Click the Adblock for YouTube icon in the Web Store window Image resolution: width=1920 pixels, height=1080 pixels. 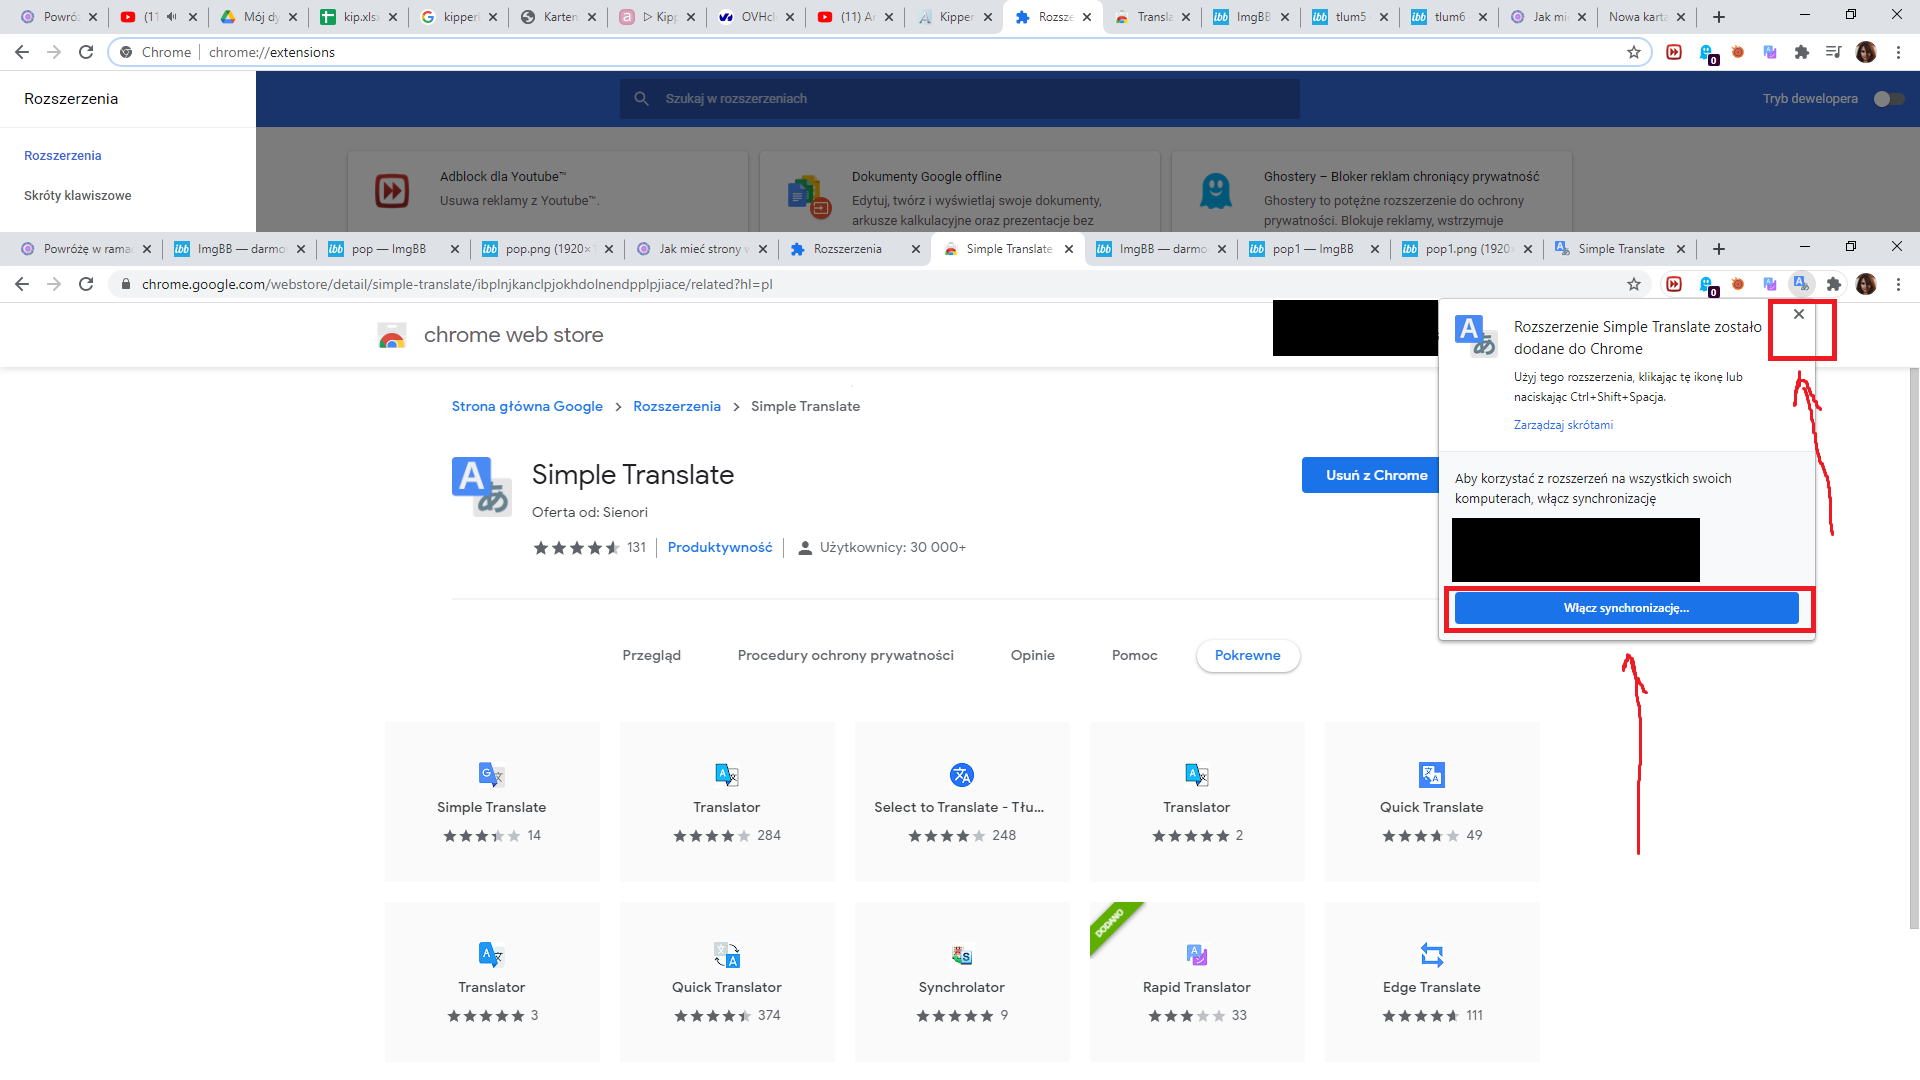(x=1674, y=284)
